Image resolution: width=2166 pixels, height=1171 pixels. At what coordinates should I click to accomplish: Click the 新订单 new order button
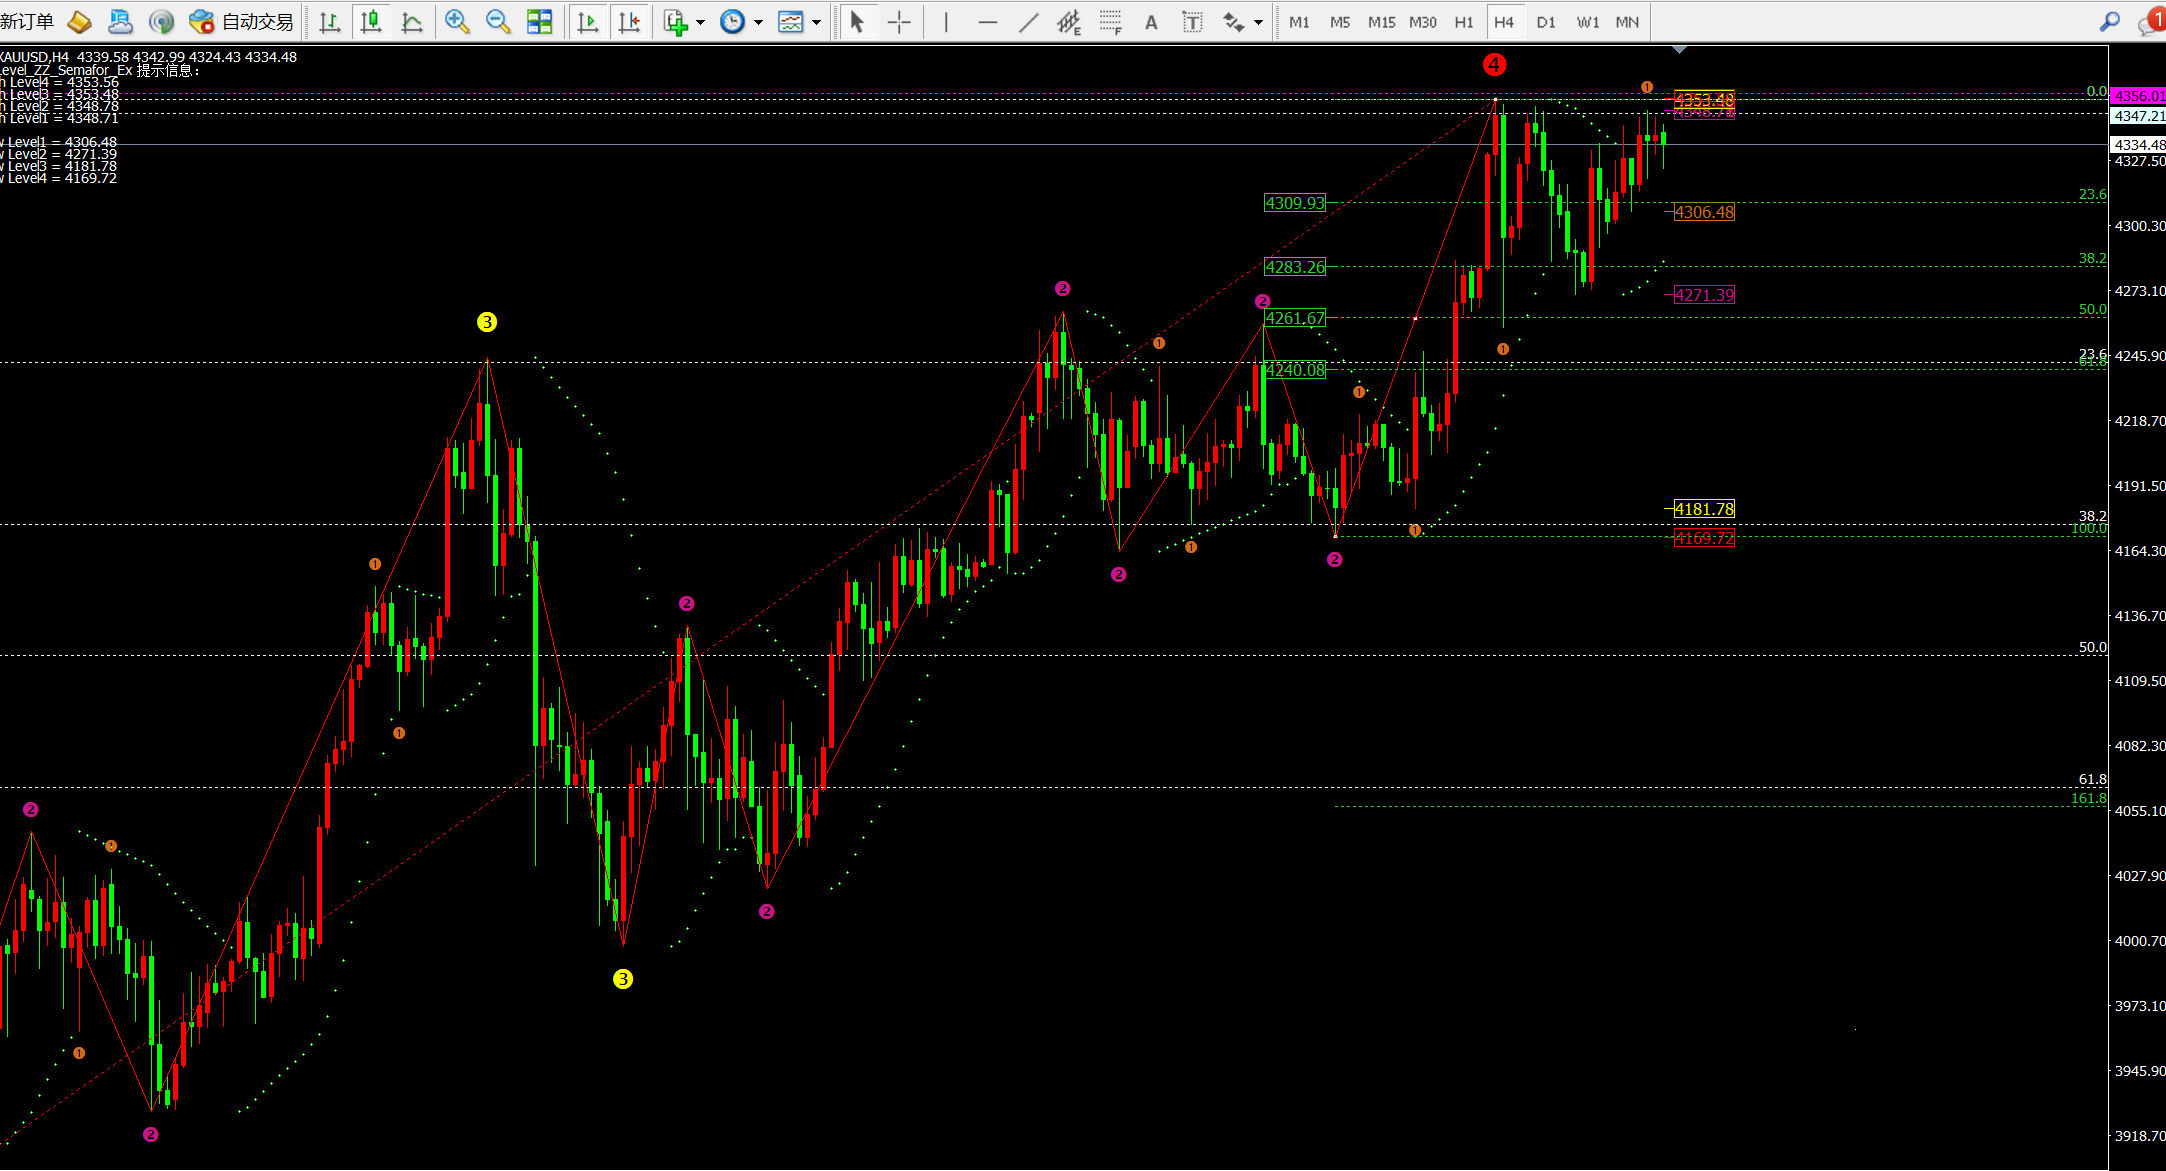(x=28, y=21)
